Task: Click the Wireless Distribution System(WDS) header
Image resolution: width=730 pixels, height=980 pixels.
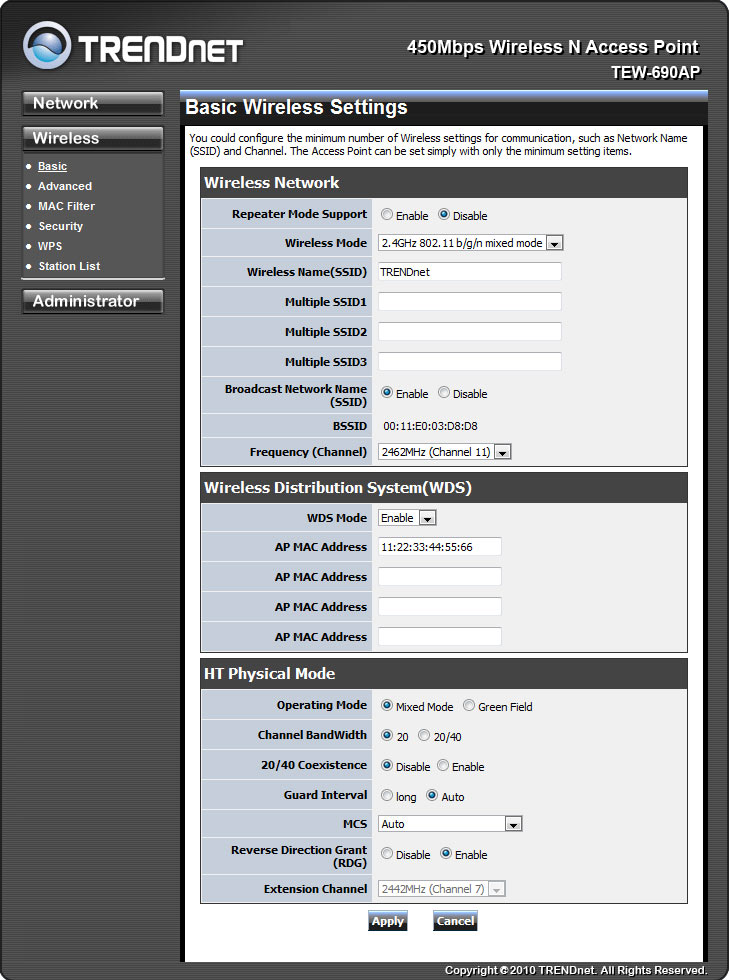Action: click(338, 488)
